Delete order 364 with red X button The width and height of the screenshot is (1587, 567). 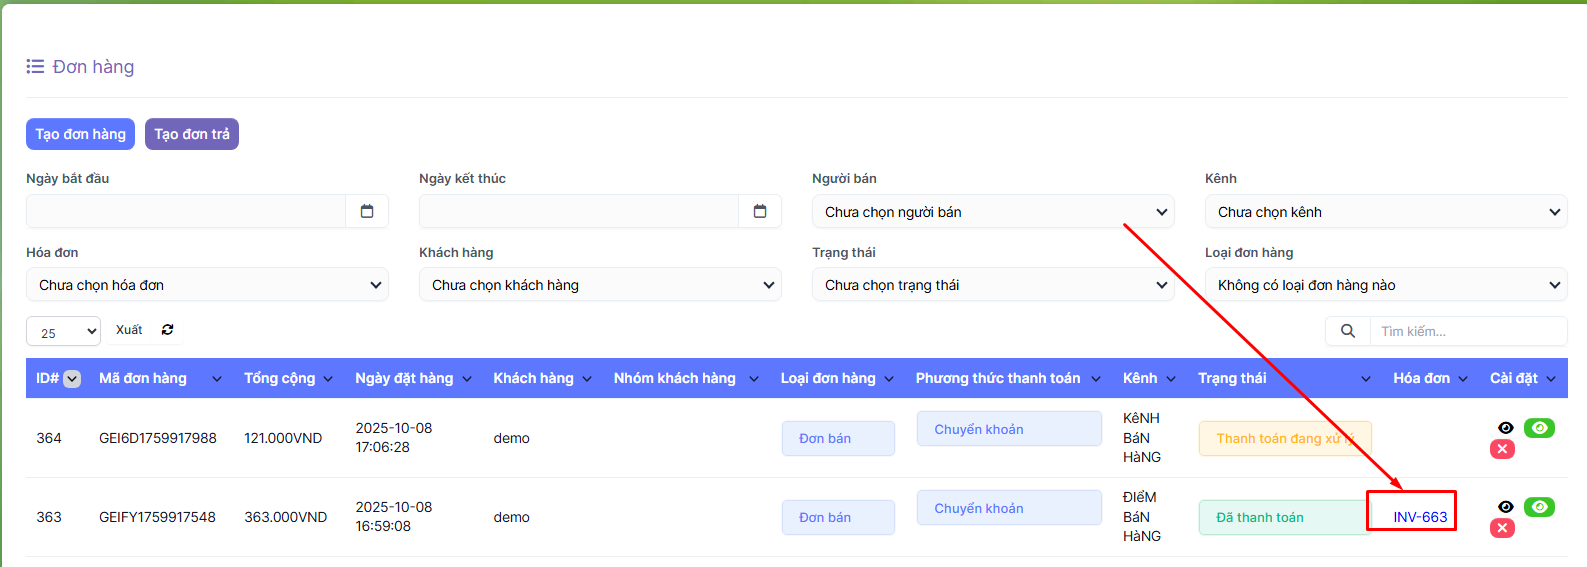[1502, 449]
